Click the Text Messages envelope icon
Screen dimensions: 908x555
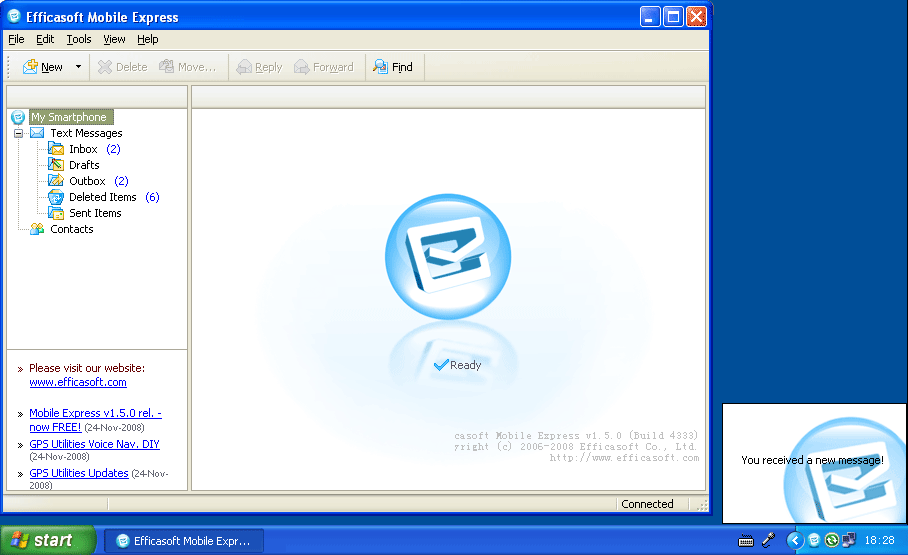37,133
